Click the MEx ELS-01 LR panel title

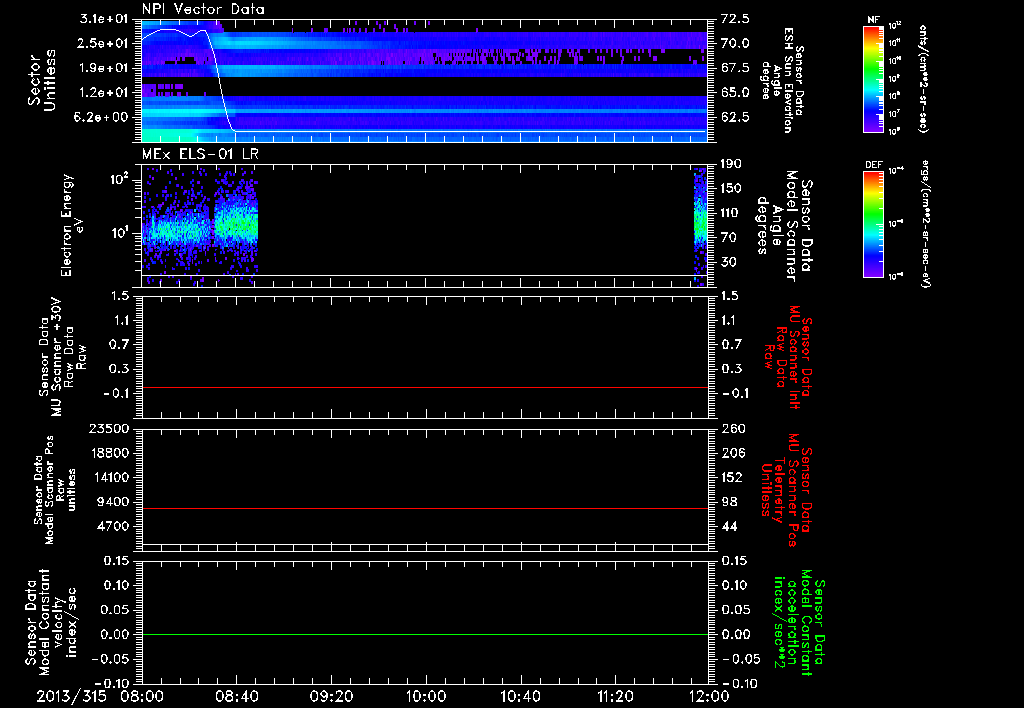coord(199,154)
